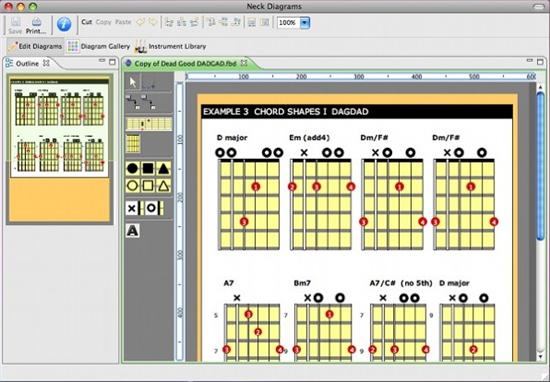
Task: Insert a vertical chord box diagram
Action: [x=133, y=144]
